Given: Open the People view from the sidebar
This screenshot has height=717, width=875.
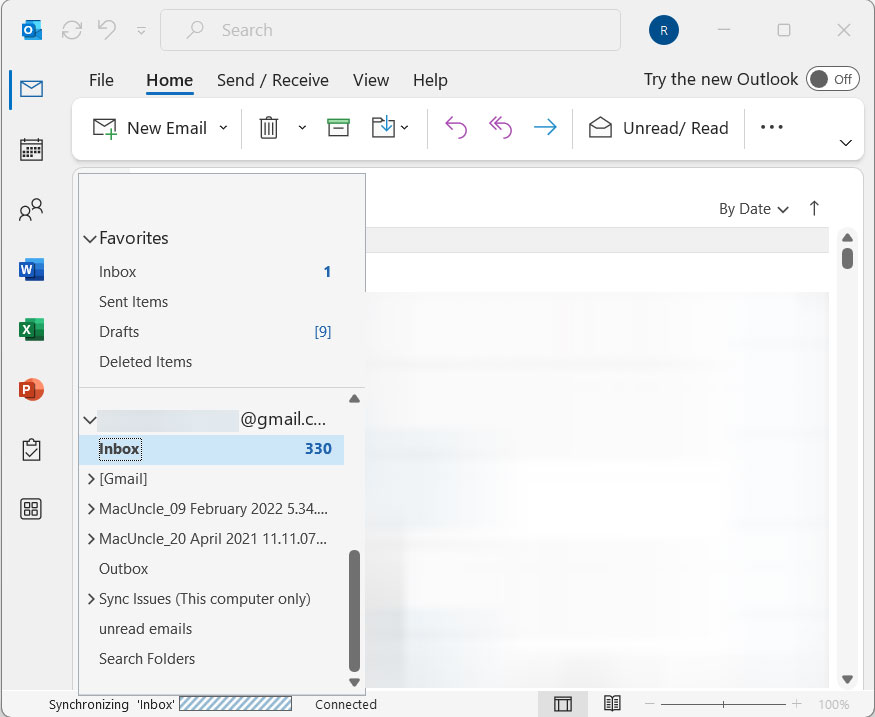Looking at the screenshot, I should [x=30, y=209].
